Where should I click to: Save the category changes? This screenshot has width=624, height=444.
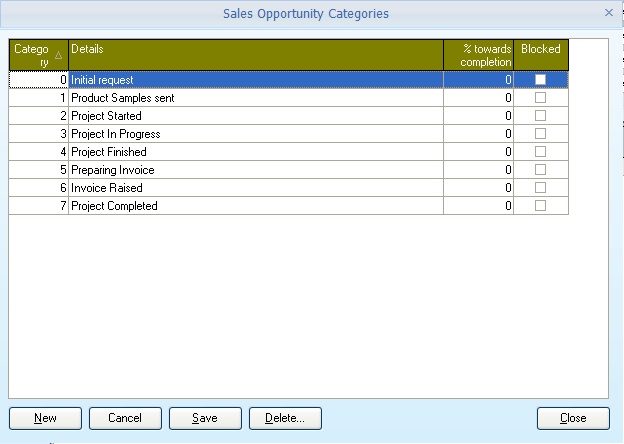point(204,418)
